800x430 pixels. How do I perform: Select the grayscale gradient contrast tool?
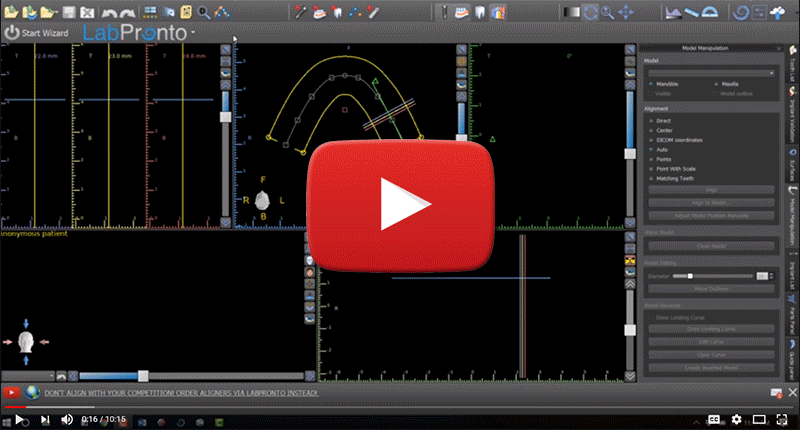[571, 12]
